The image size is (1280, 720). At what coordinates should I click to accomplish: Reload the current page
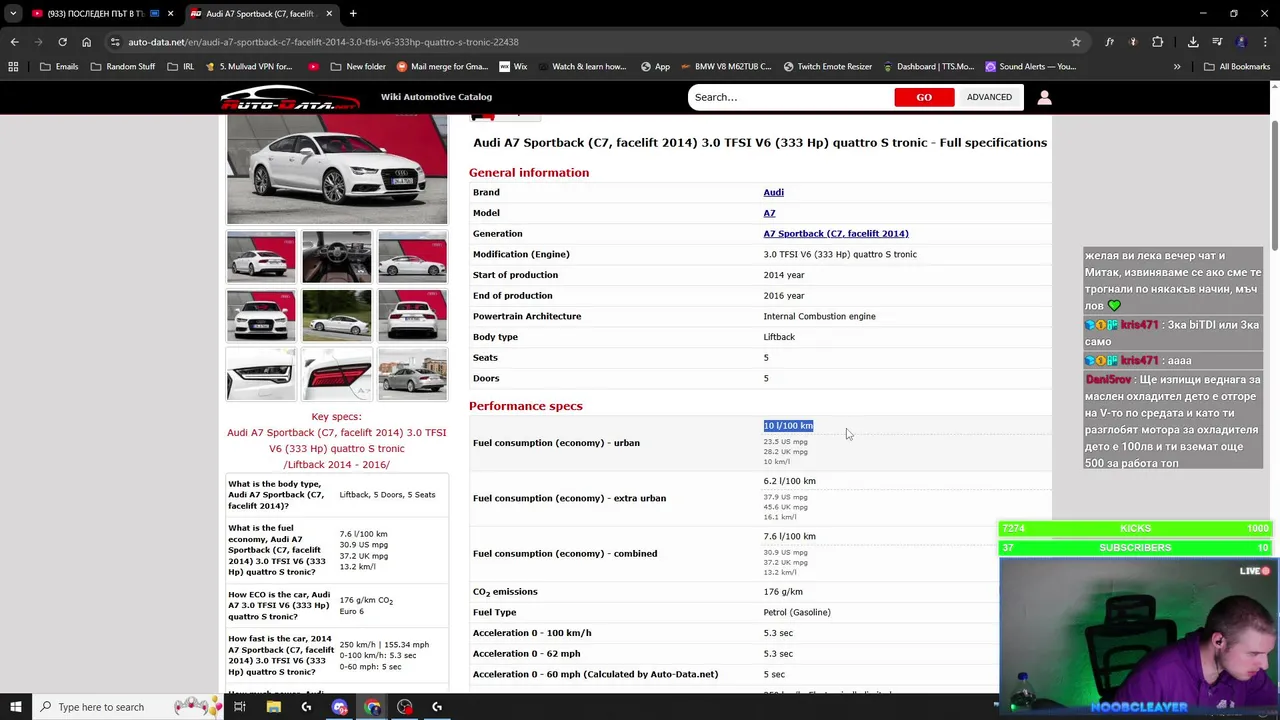[x=62, y=42]
